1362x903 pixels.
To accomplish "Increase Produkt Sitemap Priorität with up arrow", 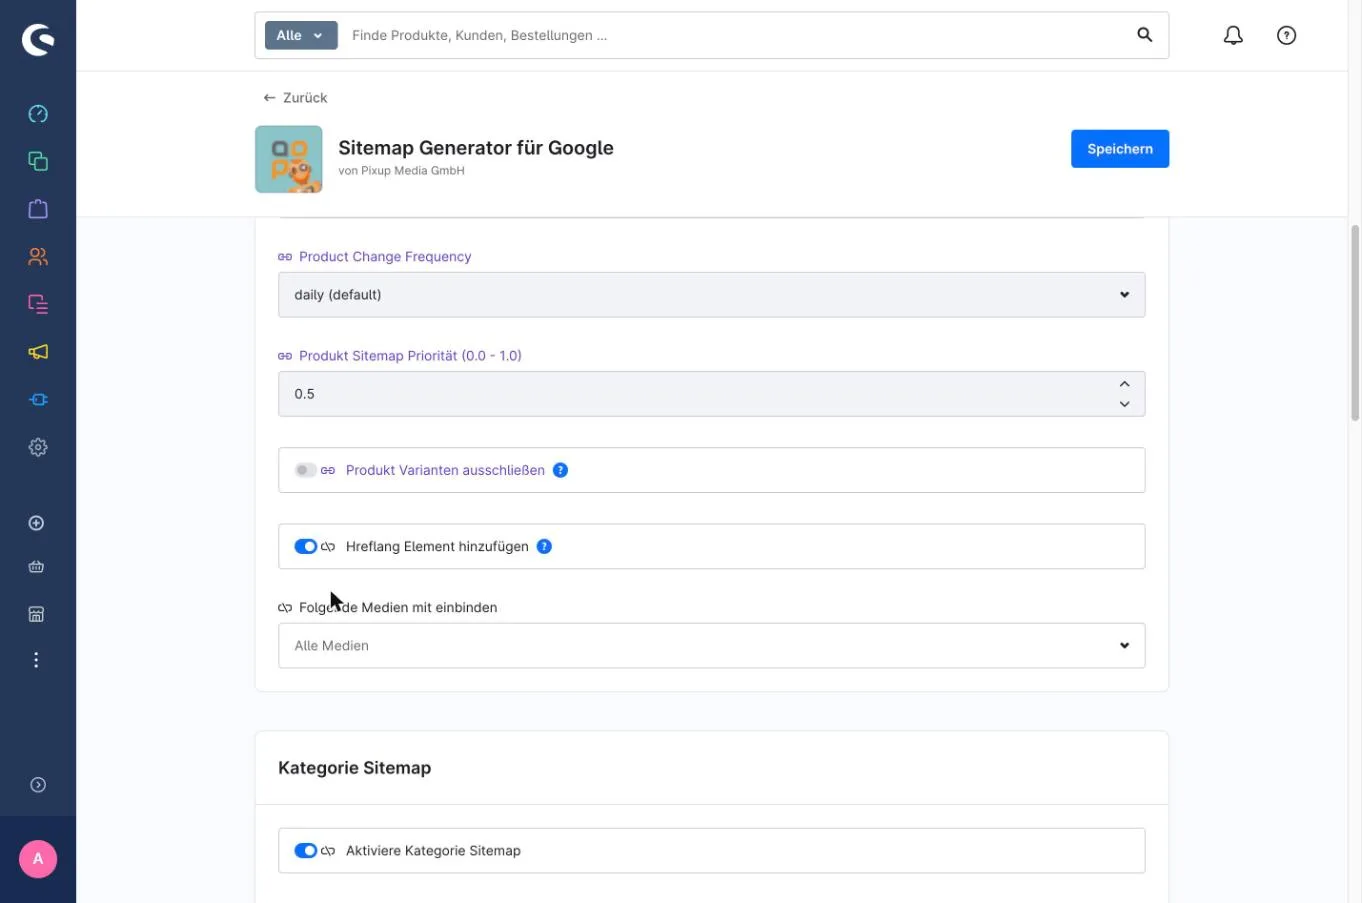I will (x=1124, y=384).
